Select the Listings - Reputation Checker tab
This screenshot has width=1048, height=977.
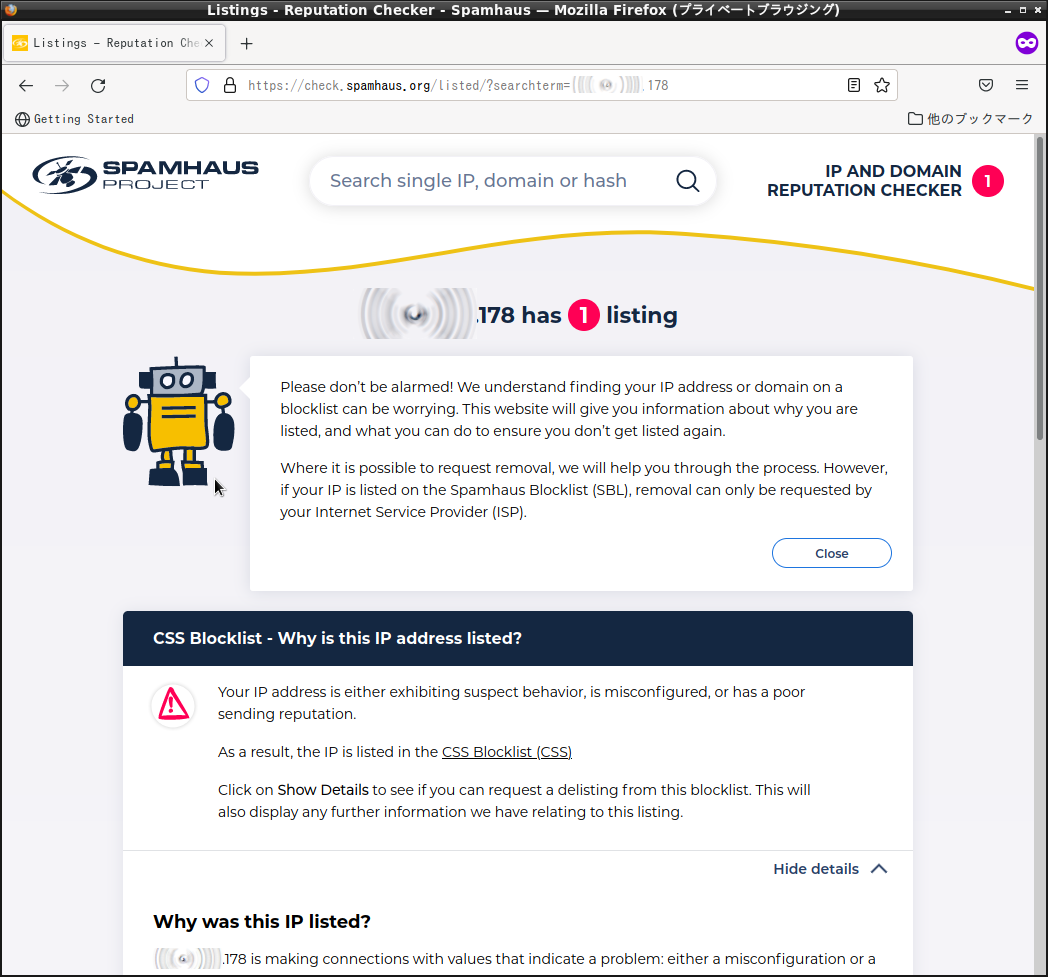[114, 43]
